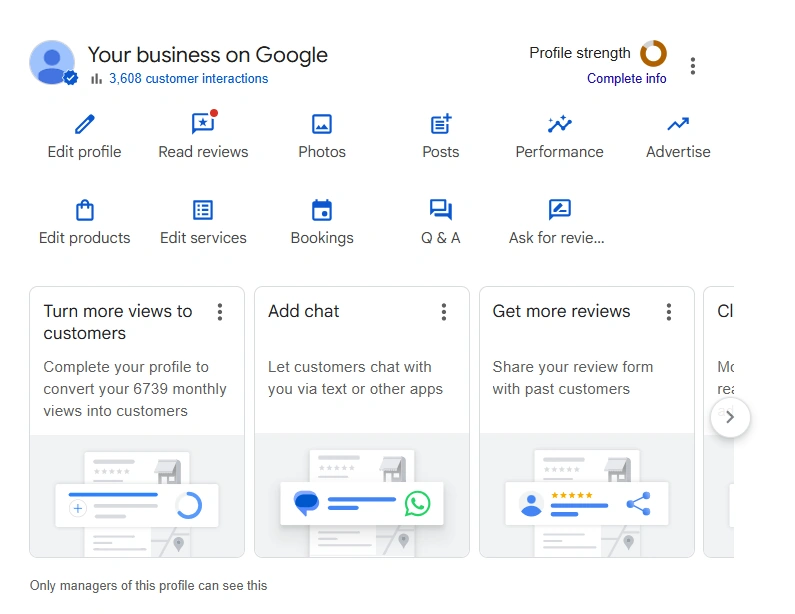The width and height of the screenshot is (795, 614).
Task: Open the Bookings calendar icon
Action: pyautogui.click(x=322, y=210)
